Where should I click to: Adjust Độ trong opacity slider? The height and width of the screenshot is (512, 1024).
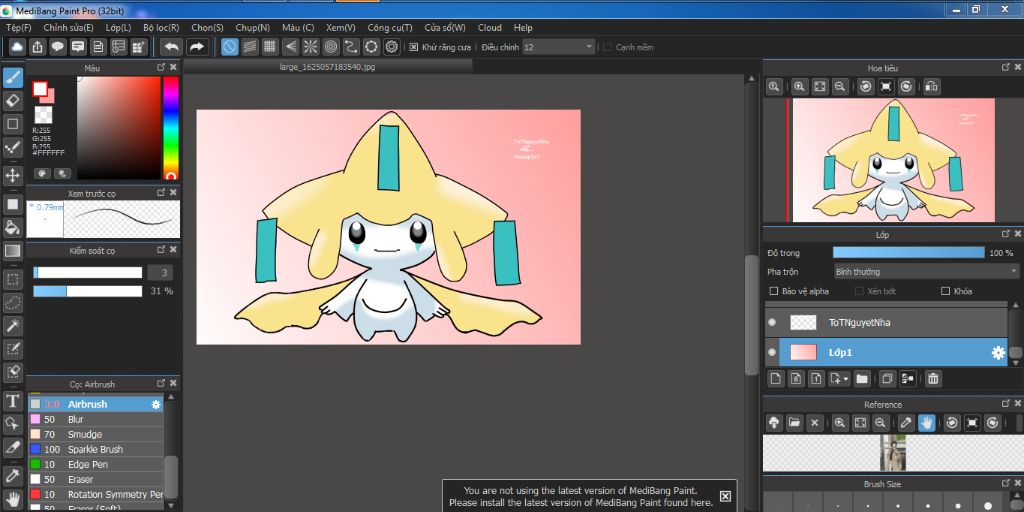click(908, 253)
